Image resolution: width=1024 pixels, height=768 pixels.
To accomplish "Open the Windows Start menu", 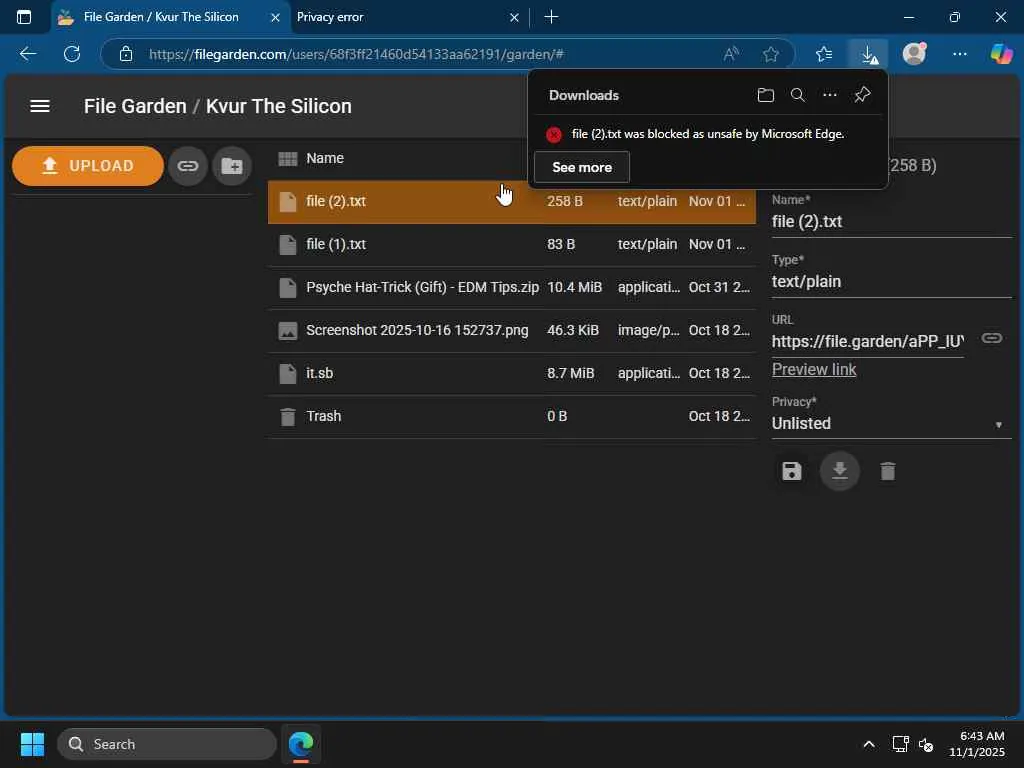I will (x=32, y=744).
